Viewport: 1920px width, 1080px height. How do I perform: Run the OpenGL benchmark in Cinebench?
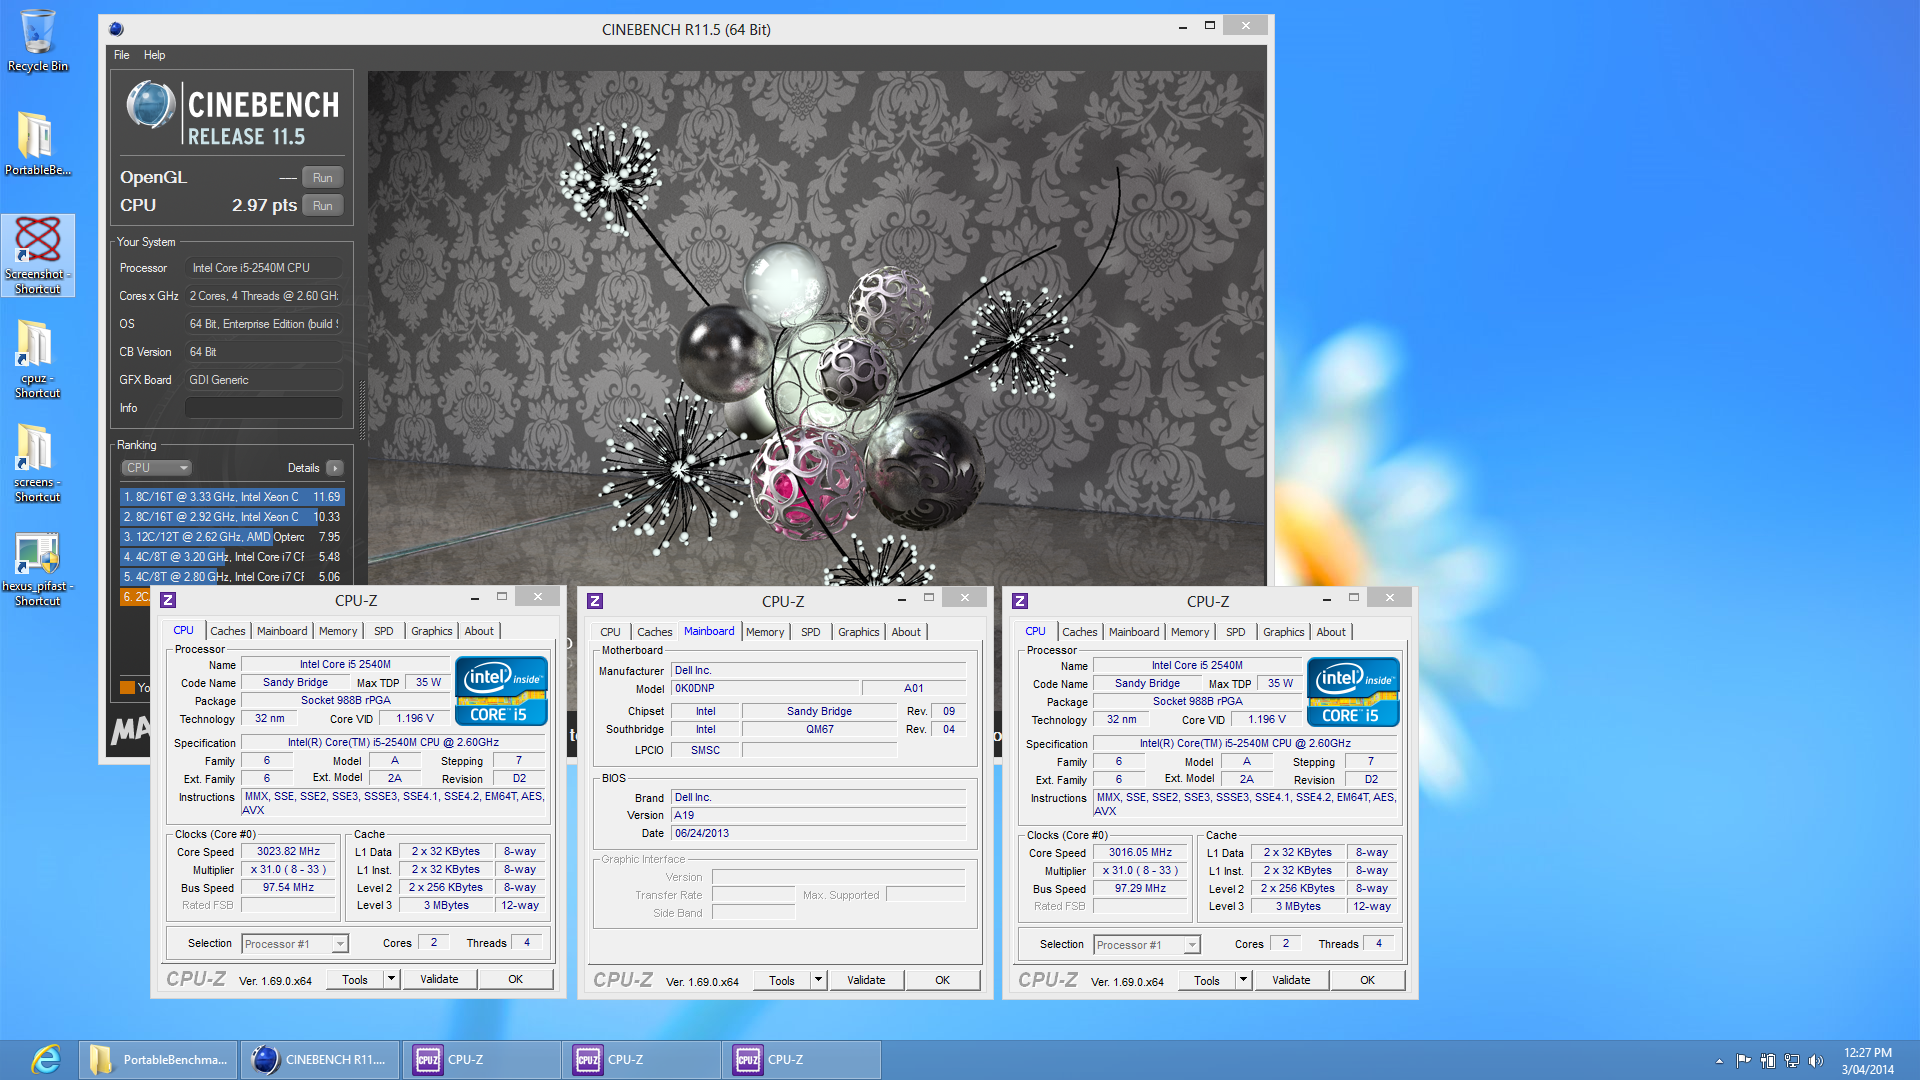(322, 178)
